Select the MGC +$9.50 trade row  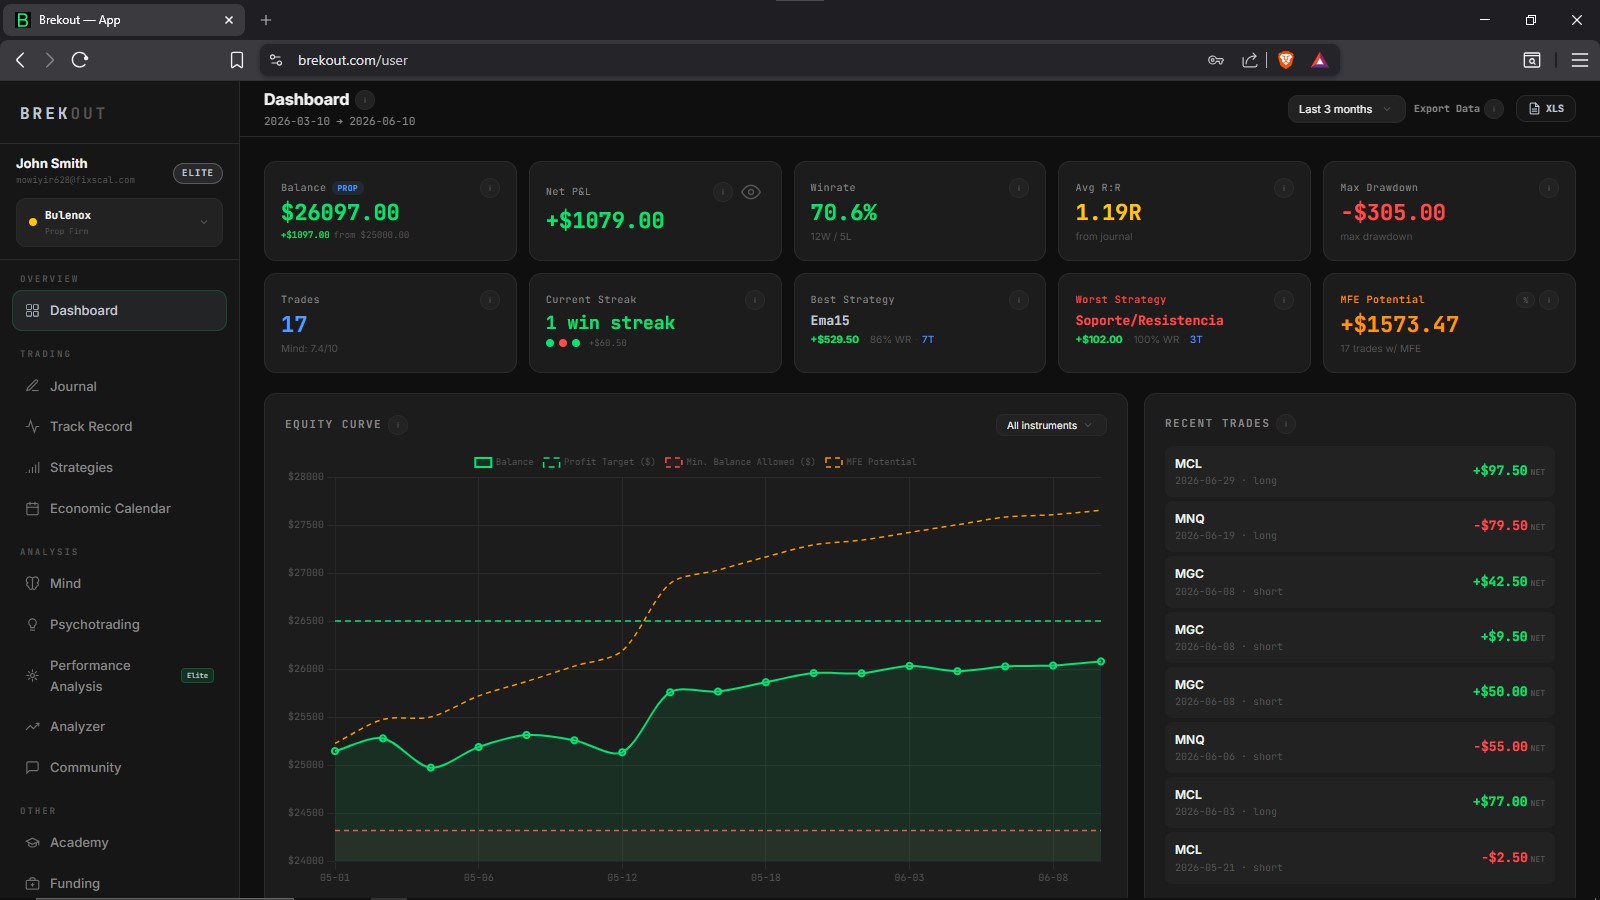pos(1360,637)
